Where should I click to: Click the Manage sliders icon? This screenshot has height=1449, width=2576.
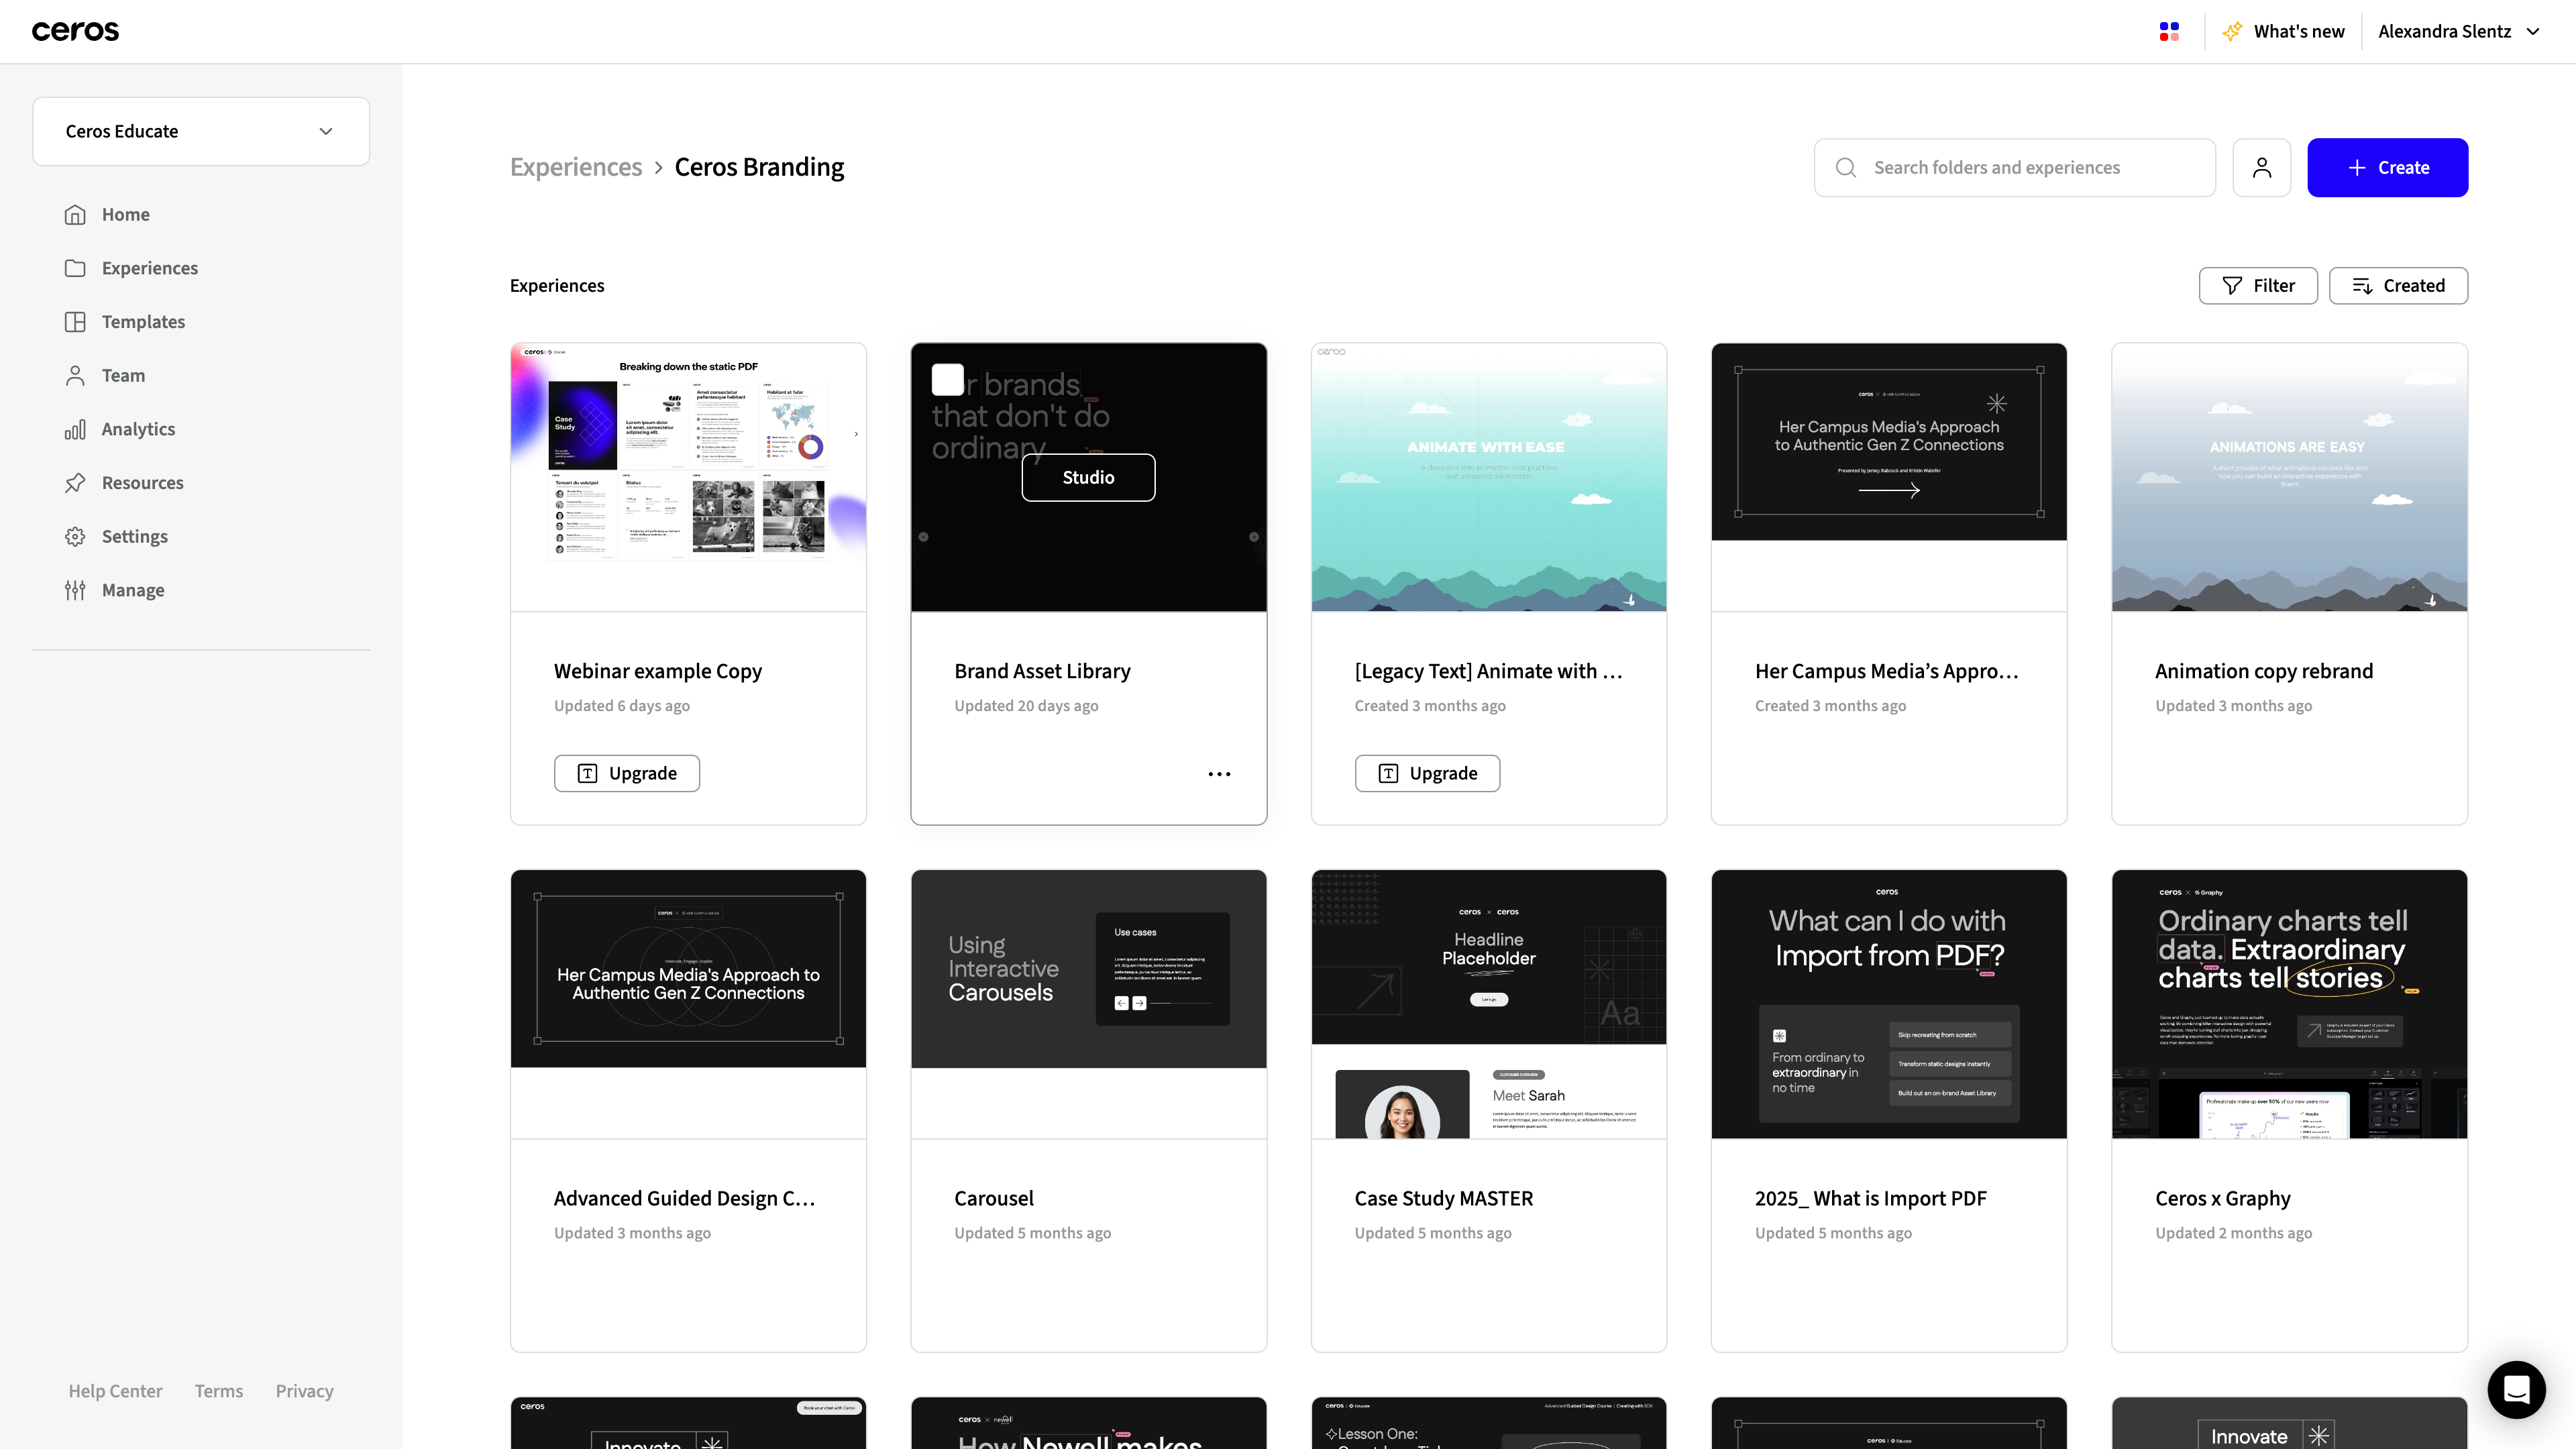75,590
